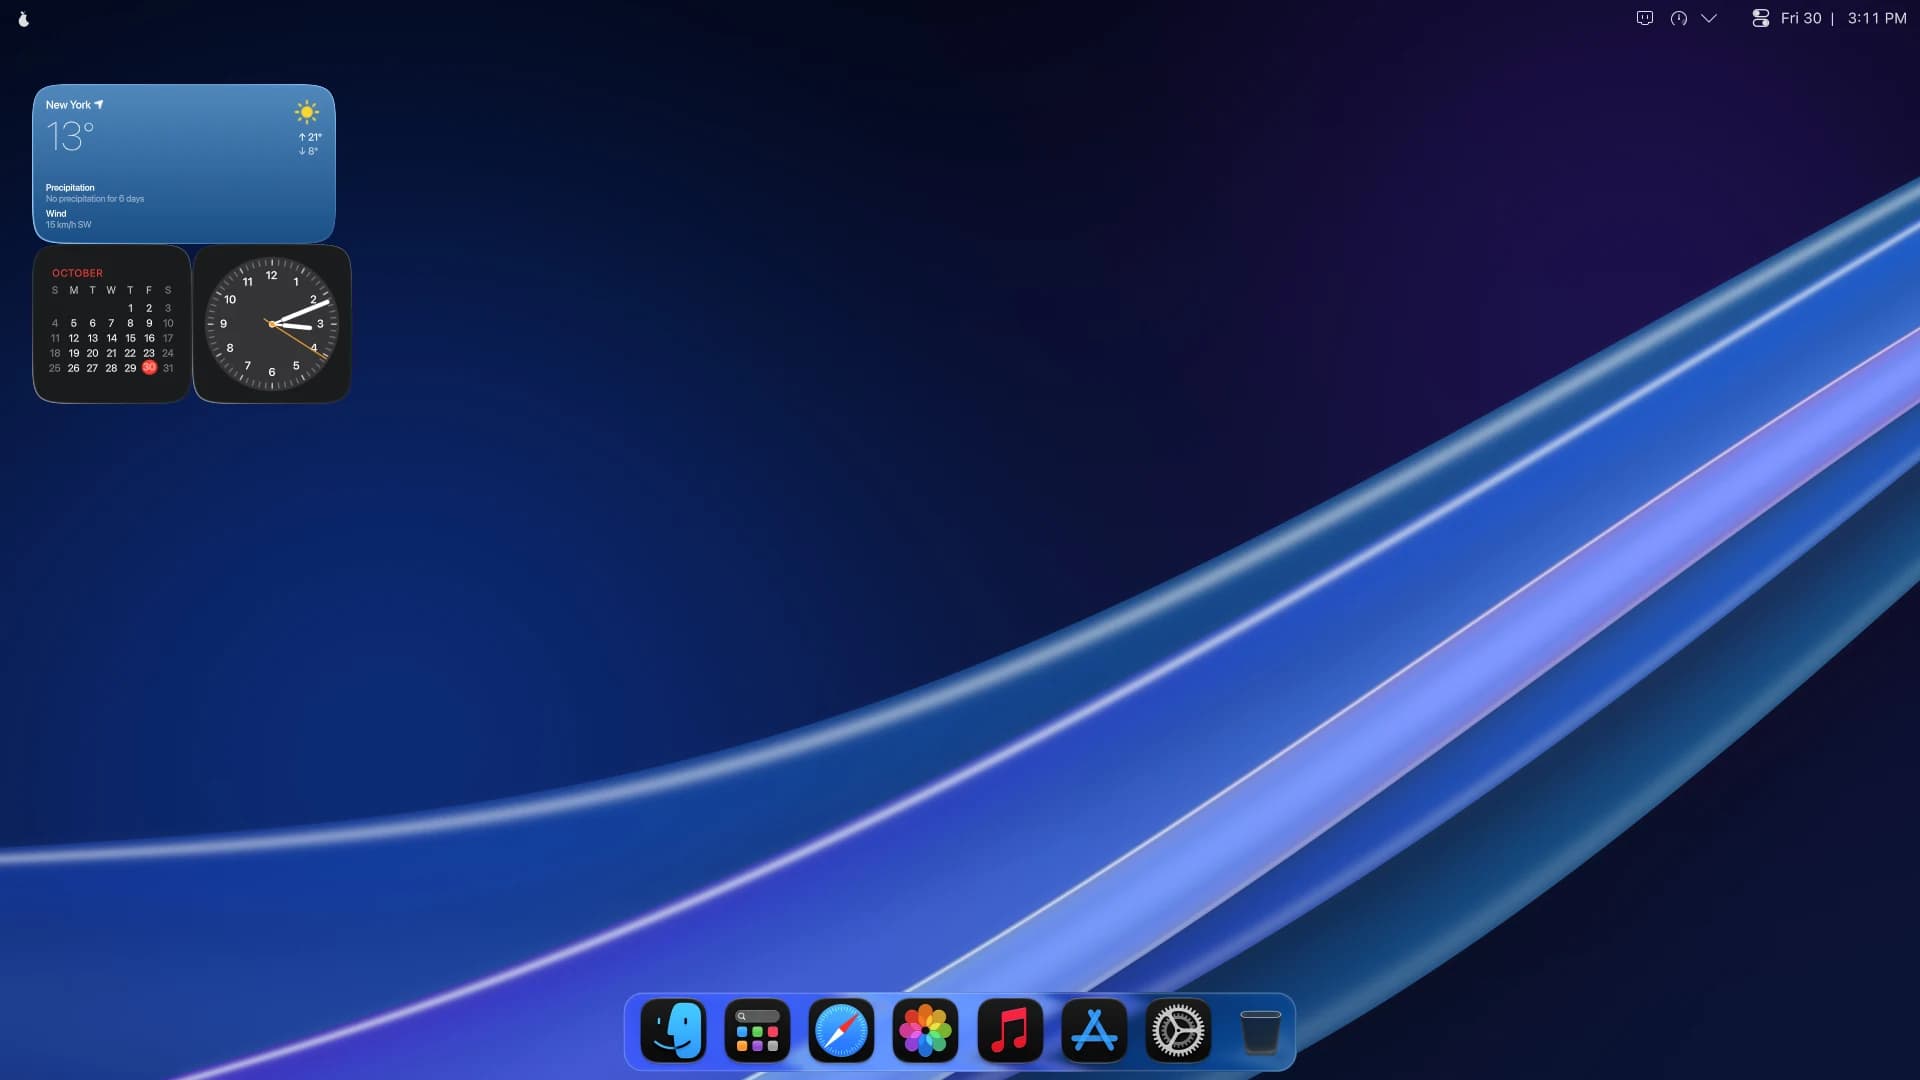Open the App Store dock icon
Viewport: 1920px width, 1080px height.
(x=1094, y=1031)
